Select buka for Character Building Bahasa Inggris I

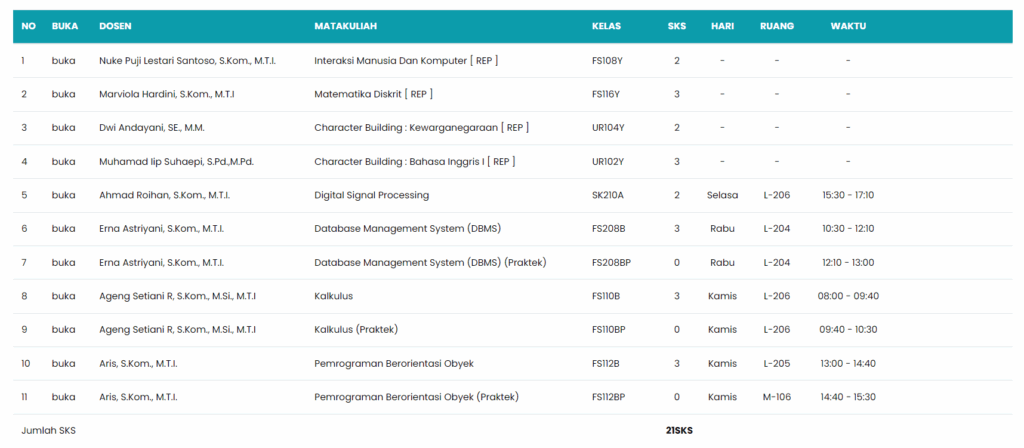coord(63,162)
